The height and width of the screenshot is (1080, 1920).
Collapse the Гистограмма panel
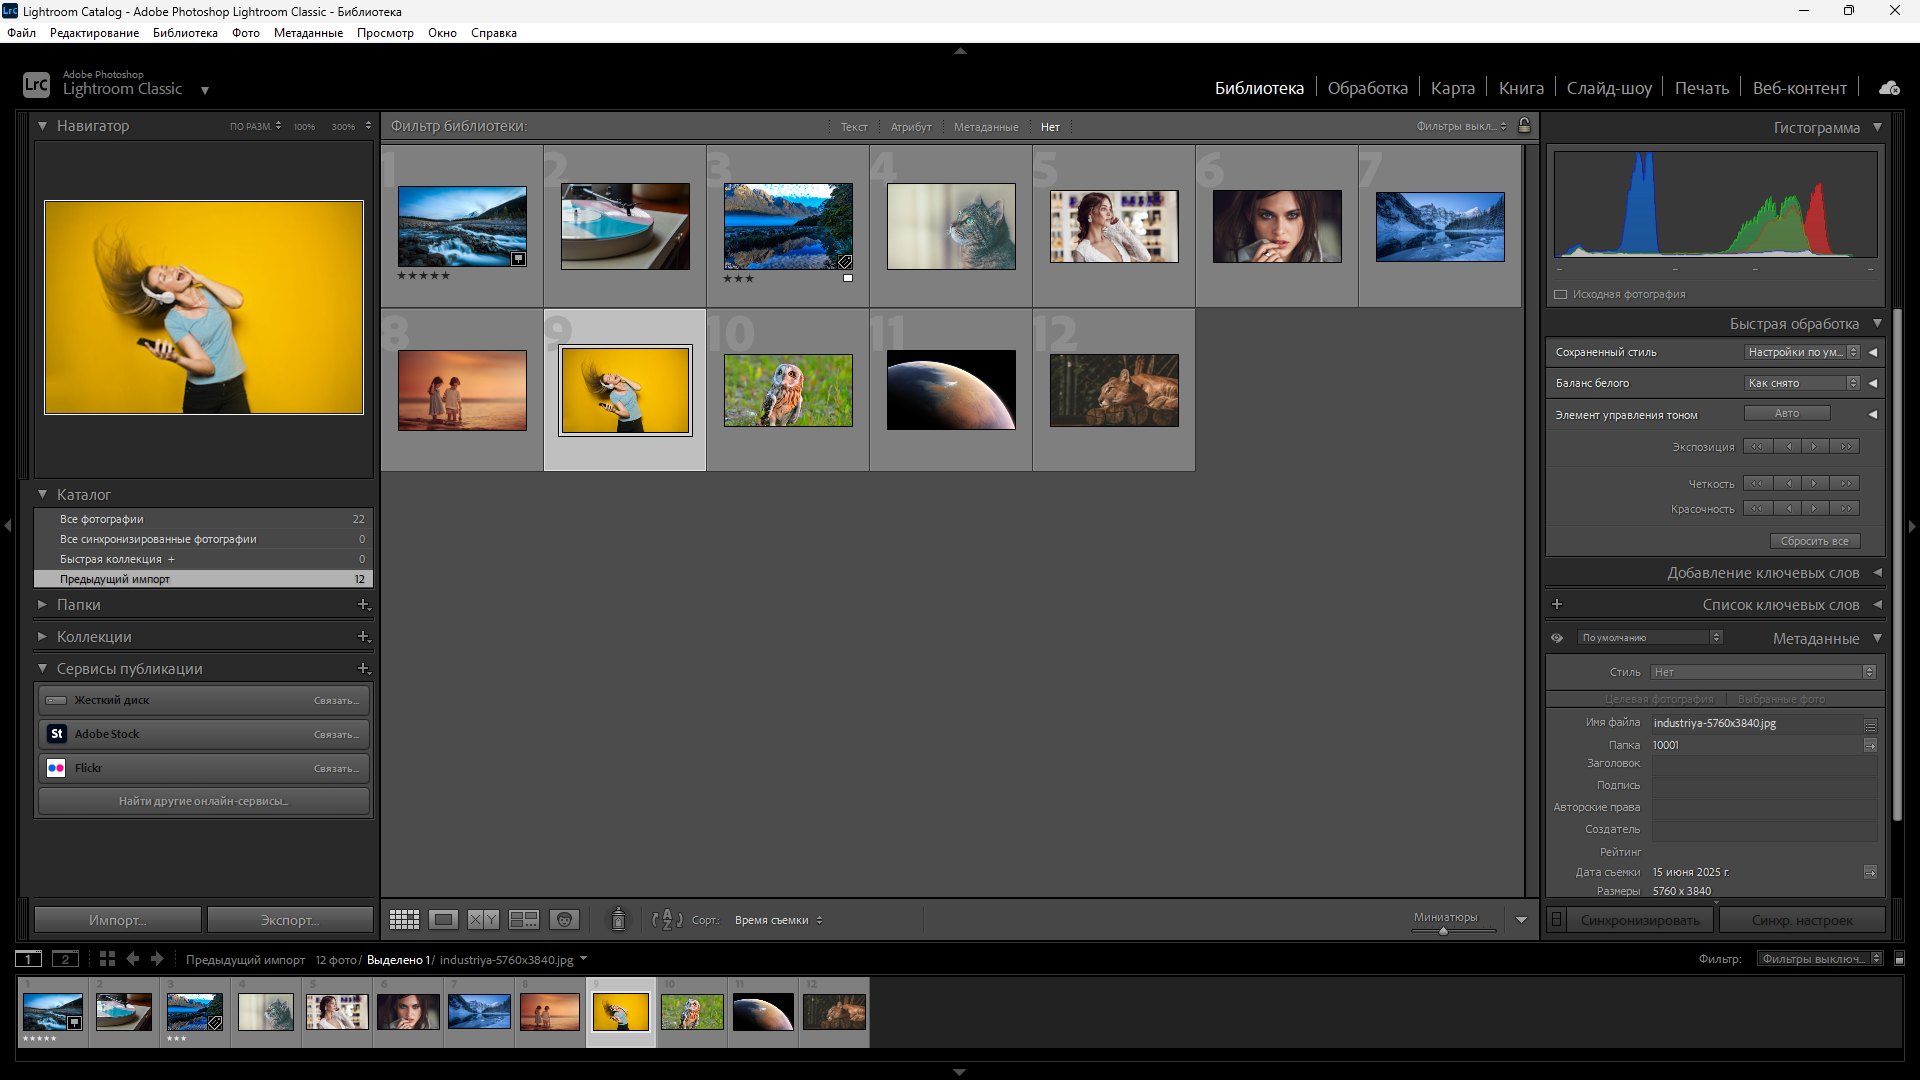pyautogui.click(x=1877, y=127)
